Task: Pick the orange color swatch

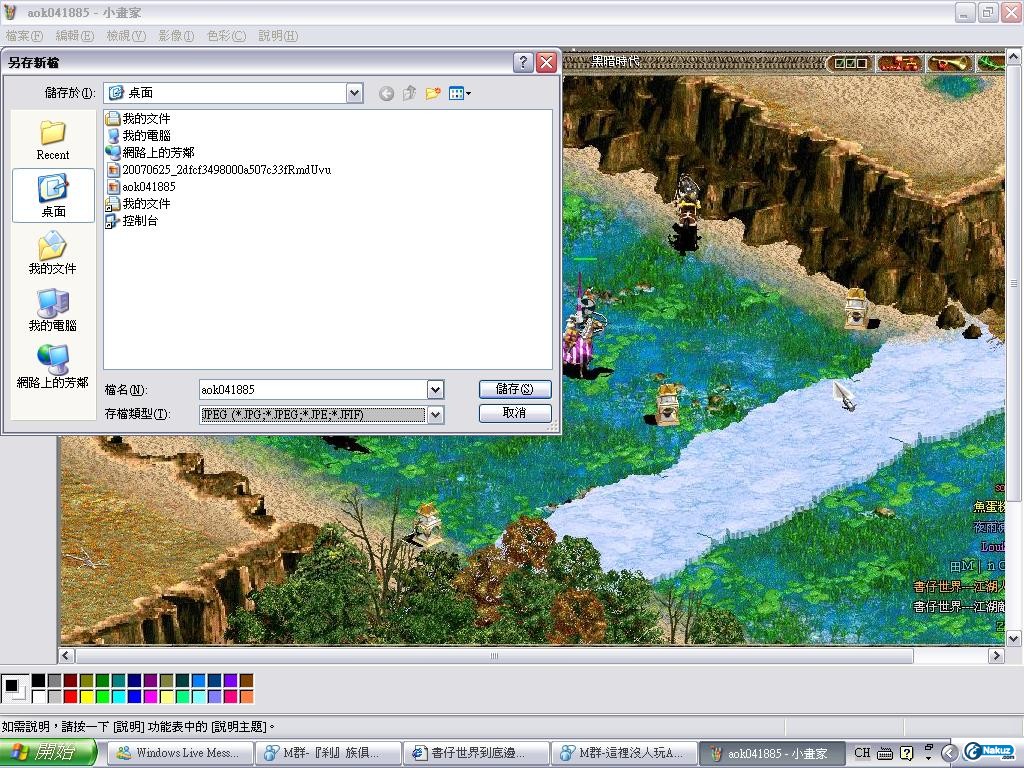Action: 246,696
